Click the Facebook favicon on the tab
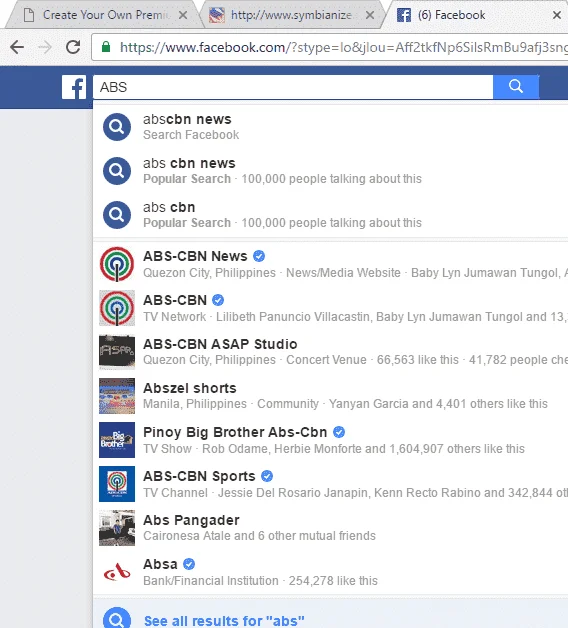The height and width of the screenshot is (628, 568). coord(404,15)
